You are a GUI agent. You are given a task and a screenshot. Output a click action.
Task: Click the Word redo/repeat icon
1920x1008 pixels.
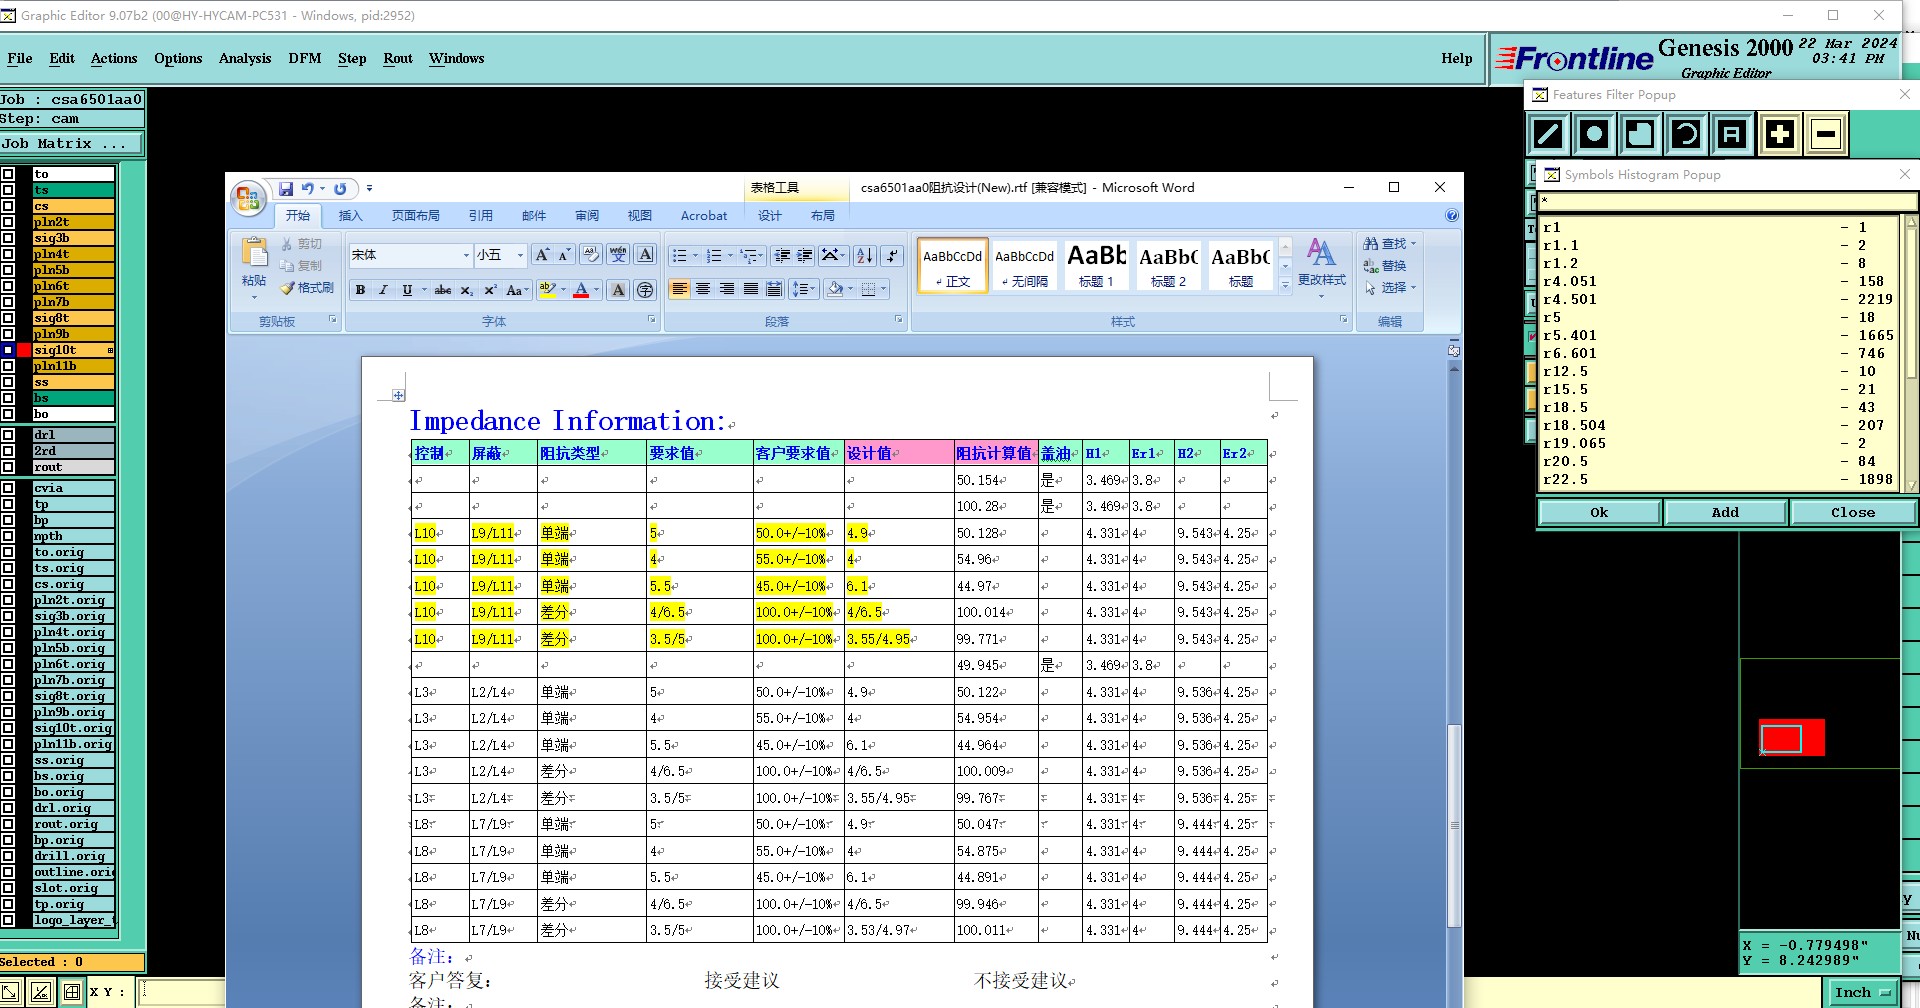click(x=340, y=188)
